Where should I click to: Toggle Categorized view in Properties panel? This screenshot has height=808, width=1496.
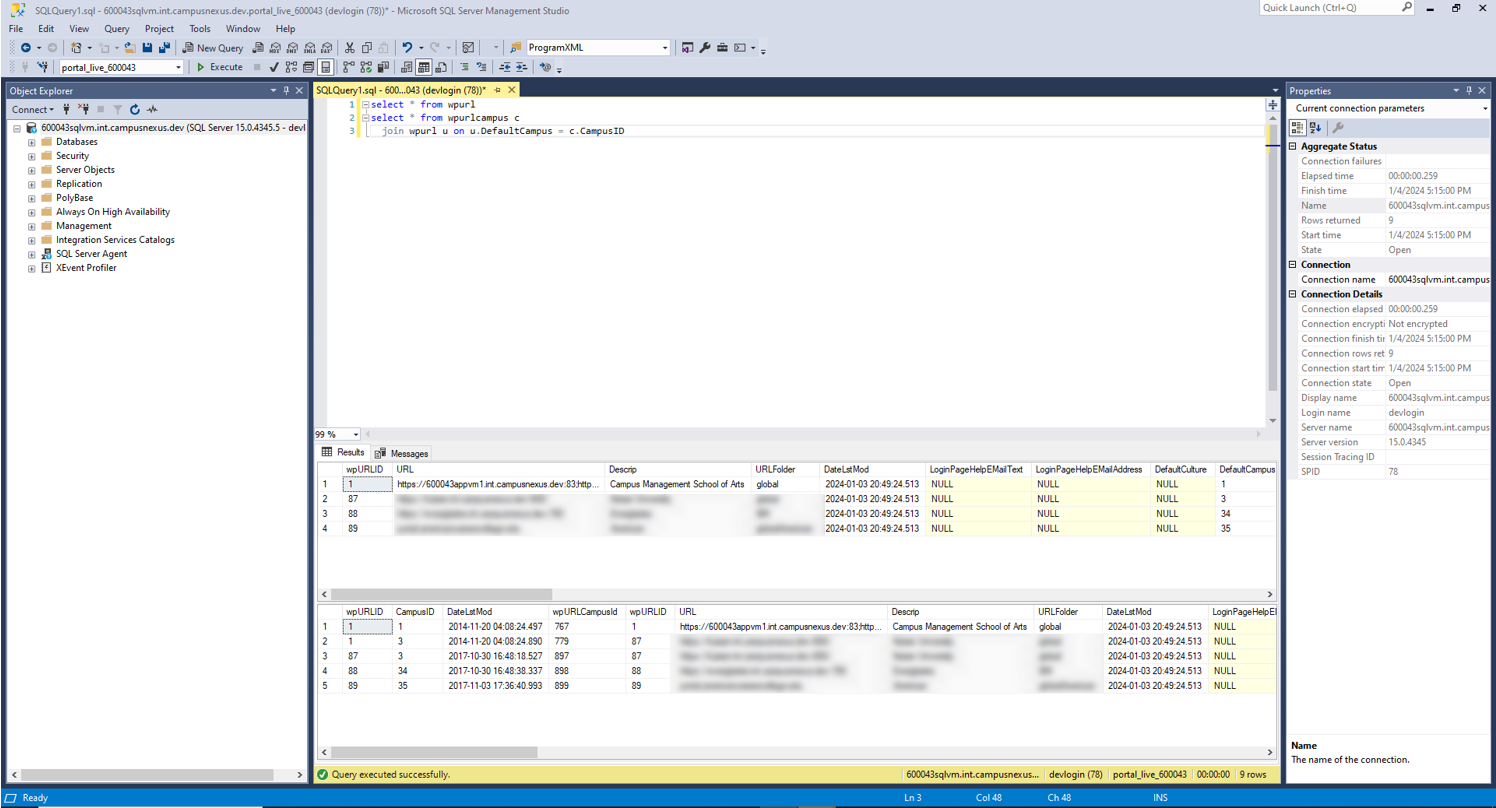point(1298,127)
